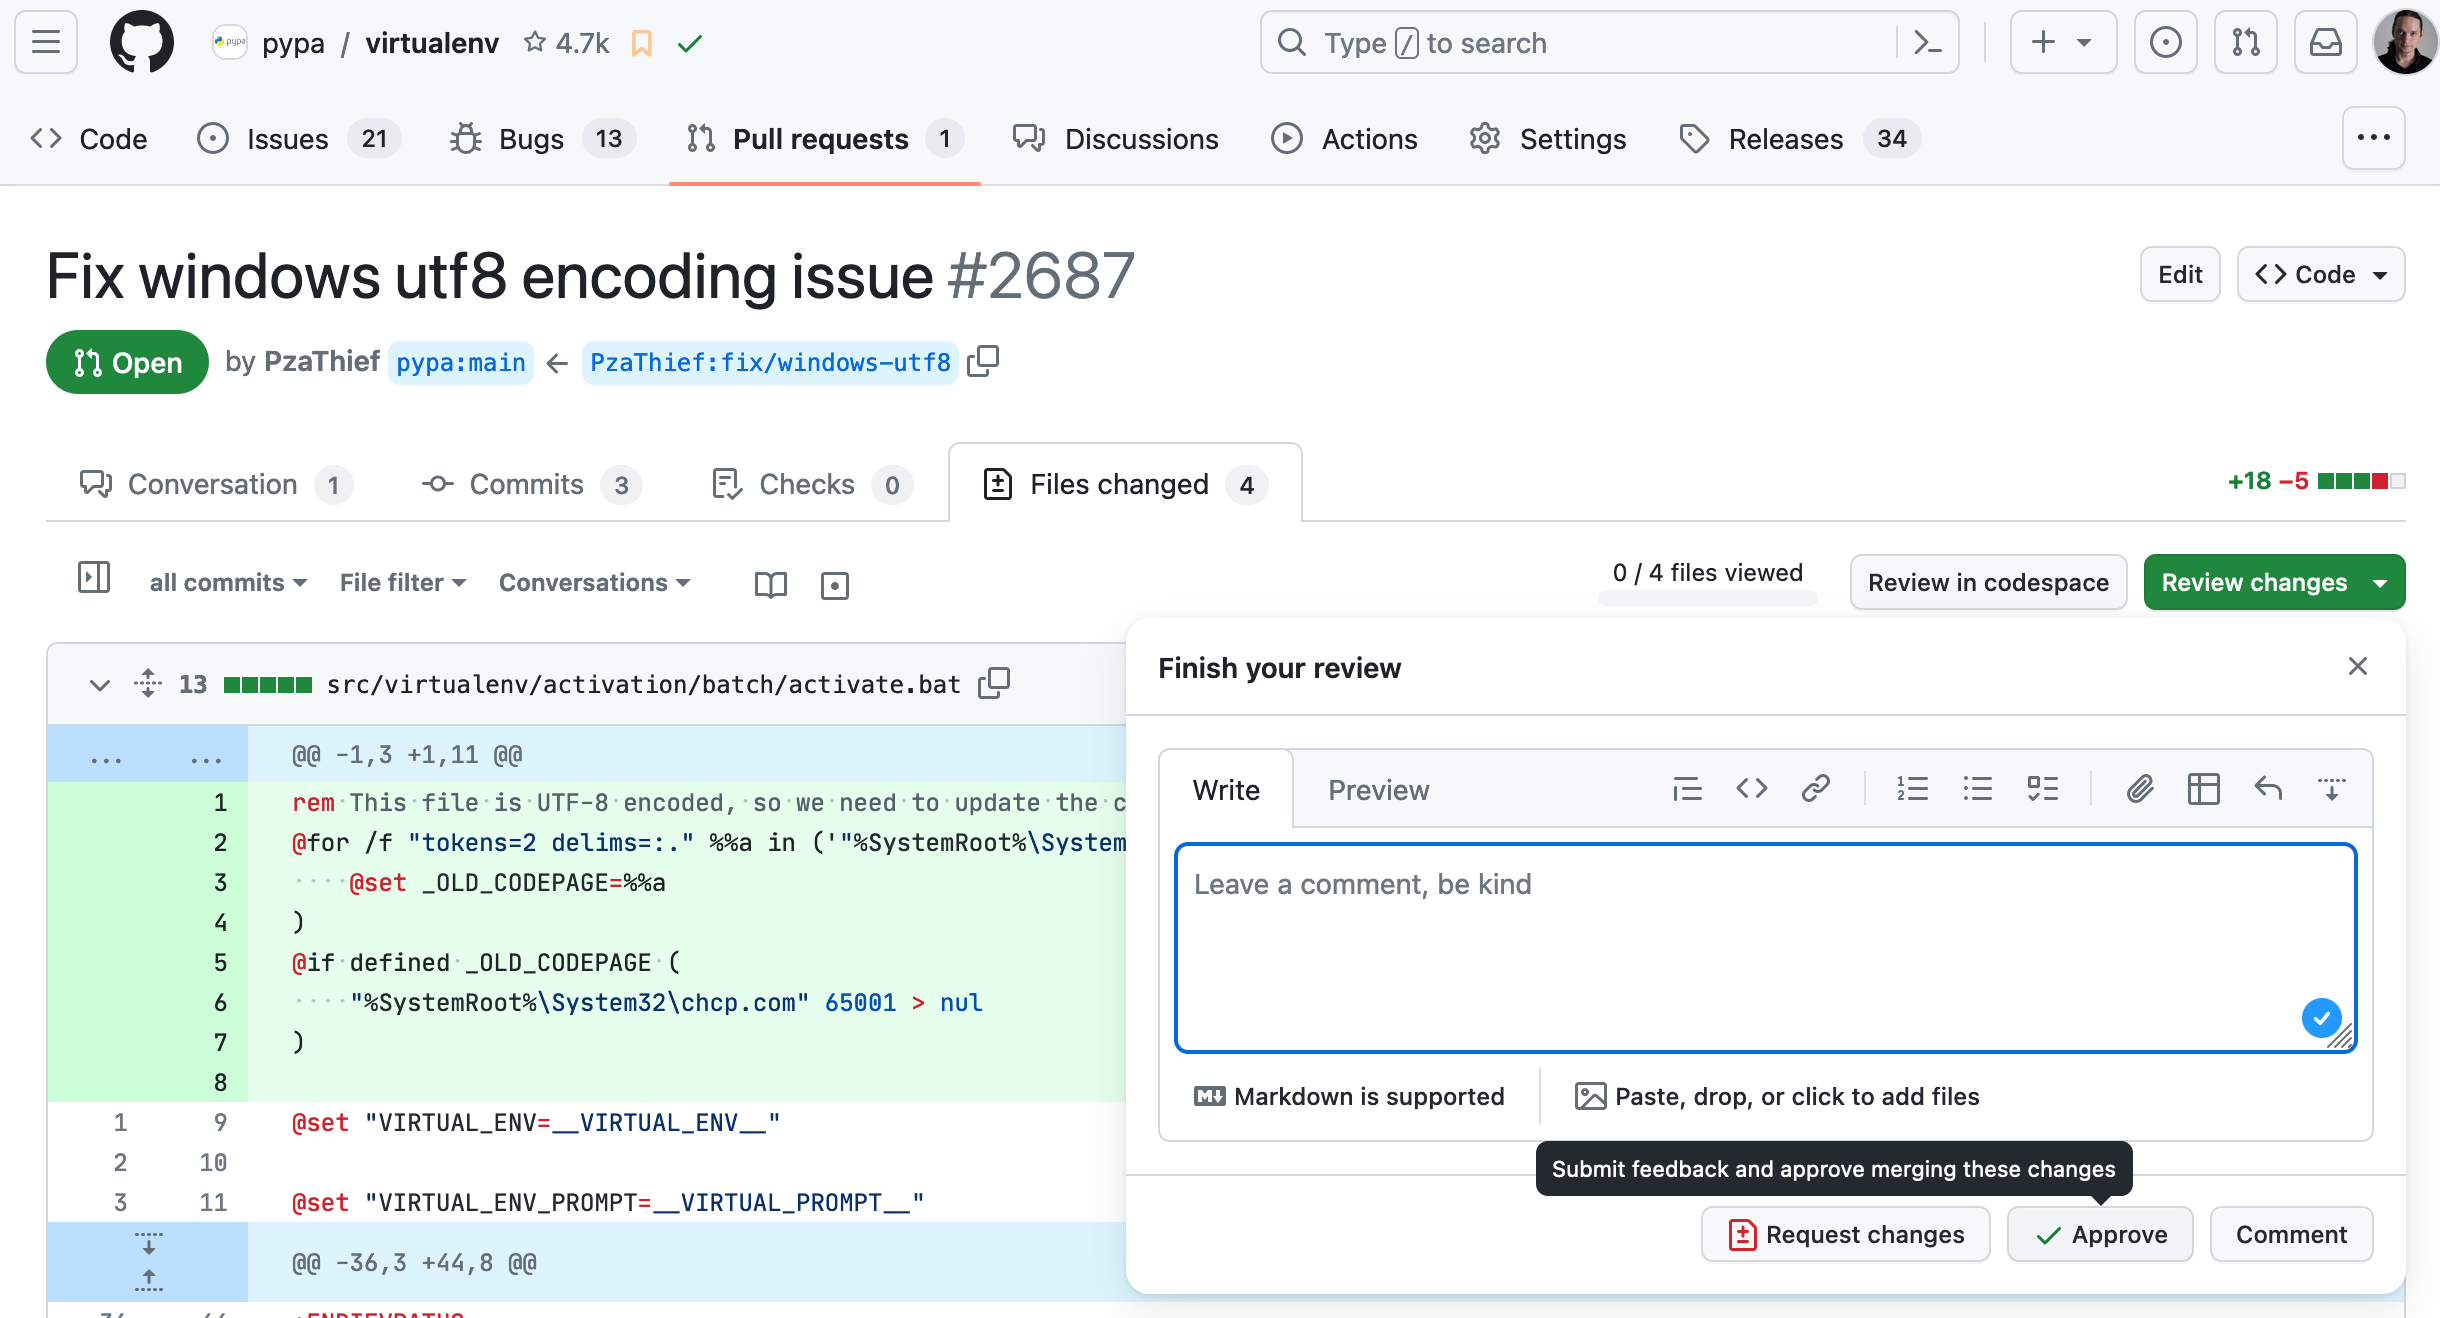This screenshot has width=2440, height=1318.
Task: Copy the activate.bat file path
Action: click(994, 684)
